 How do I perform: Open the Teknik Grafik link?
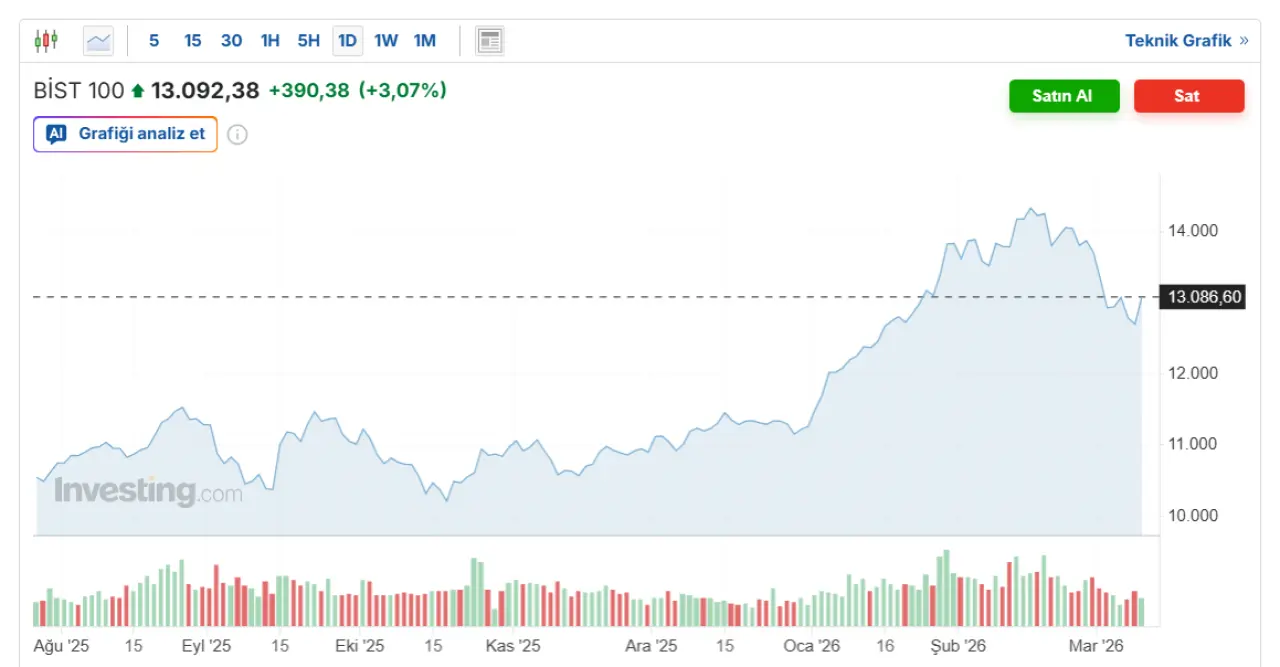click(x=1178, y=41)
